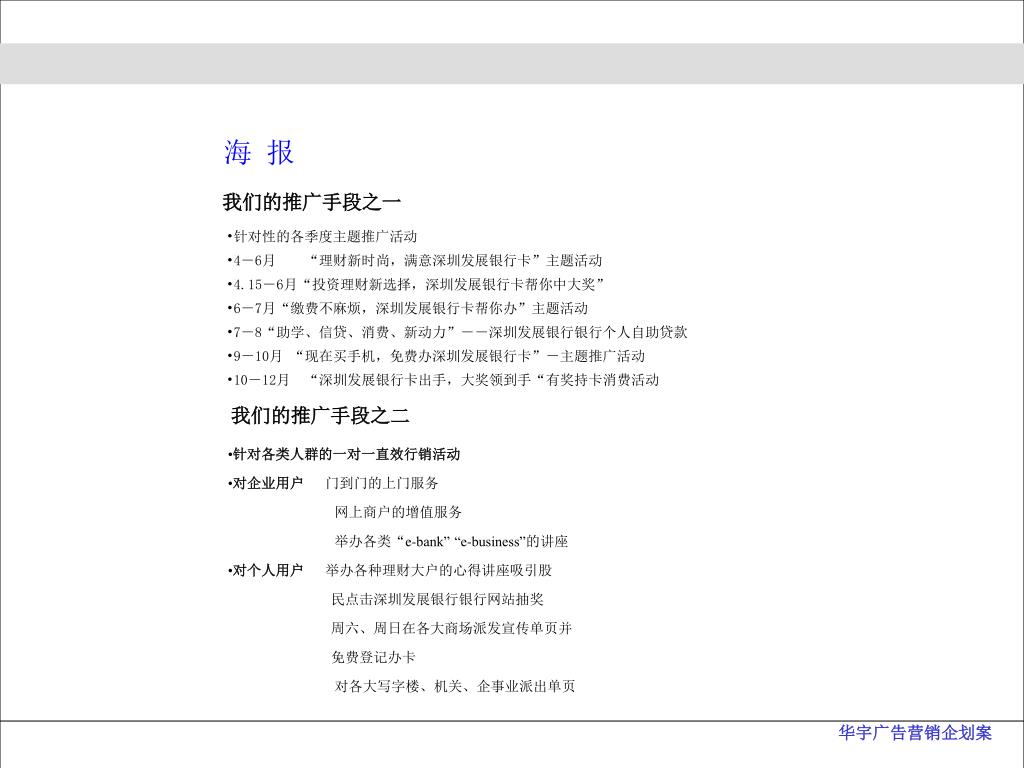Image resolution: width=1024 pixels, height=768 pixels.
Task: Select line 民点击深圳发展银行银行网站抽奖
Action: click(x=438, y=599)
